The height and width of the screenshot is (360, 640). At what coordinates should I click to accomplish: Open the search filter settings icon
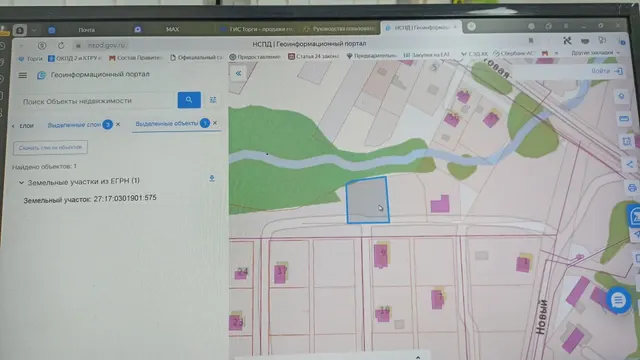coord(213,100)
